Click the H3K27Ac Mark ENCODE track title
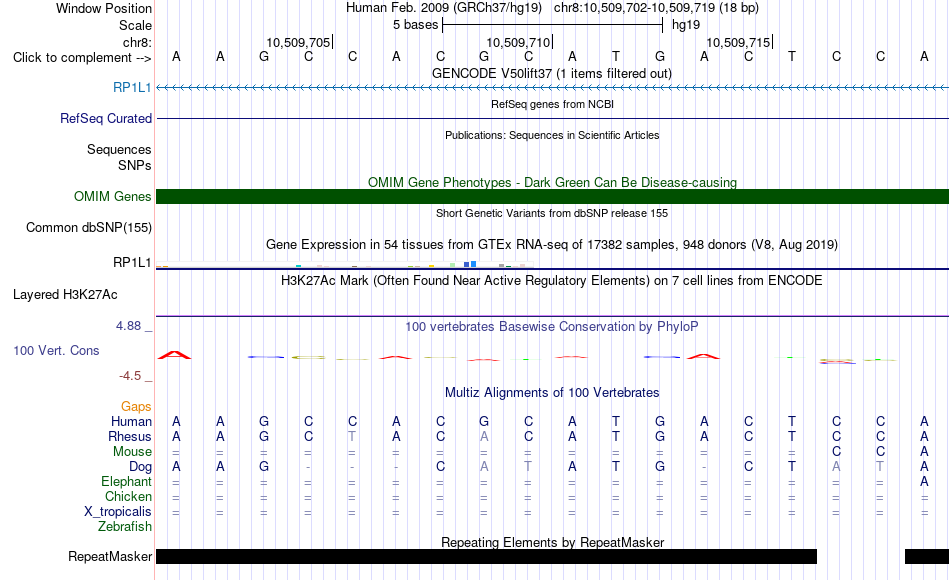 (x=552, y=281)
